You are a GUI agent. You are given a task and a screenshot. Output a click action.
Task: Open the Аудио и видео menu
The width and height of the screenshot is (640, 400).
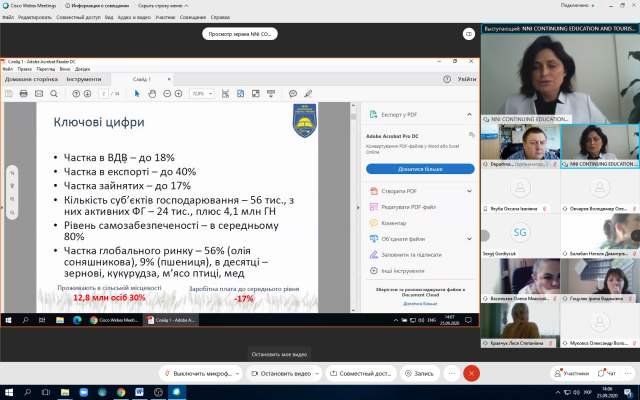134,18
